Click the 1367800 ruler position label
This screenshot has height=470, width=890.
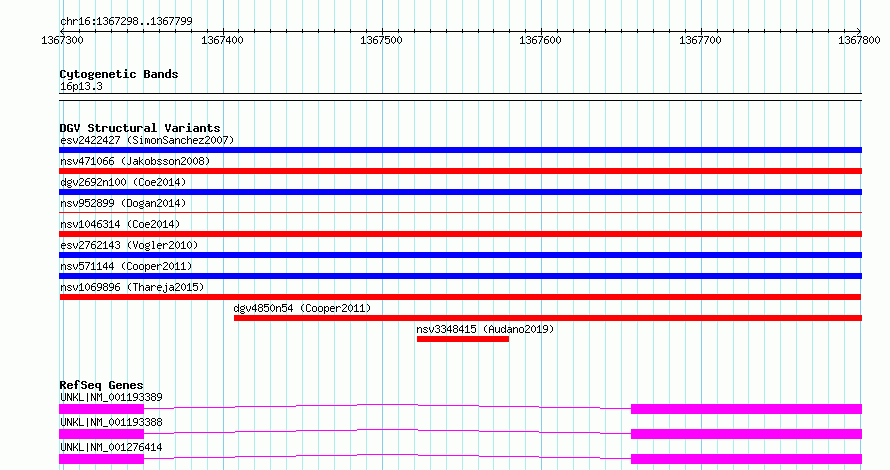(x=859, y=40)
